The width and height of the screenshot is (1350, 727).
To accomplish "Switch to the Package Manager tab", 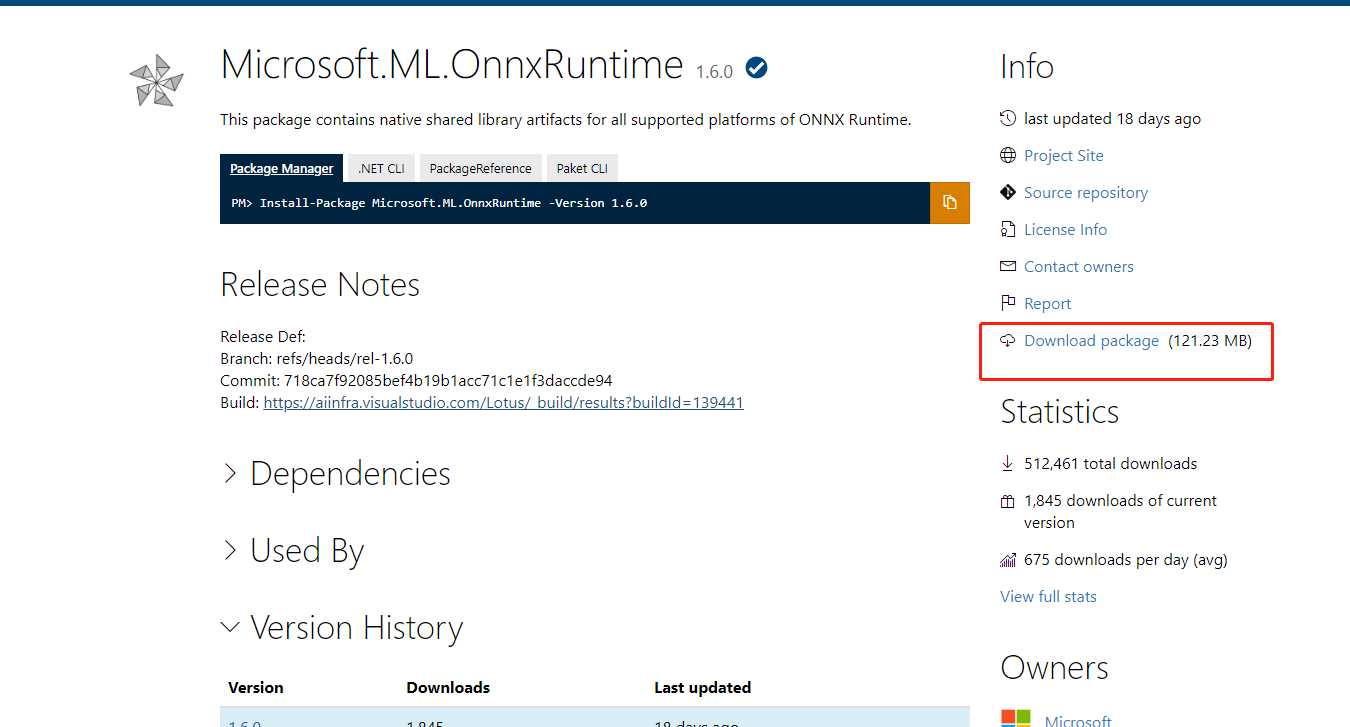I will point(282,168).
